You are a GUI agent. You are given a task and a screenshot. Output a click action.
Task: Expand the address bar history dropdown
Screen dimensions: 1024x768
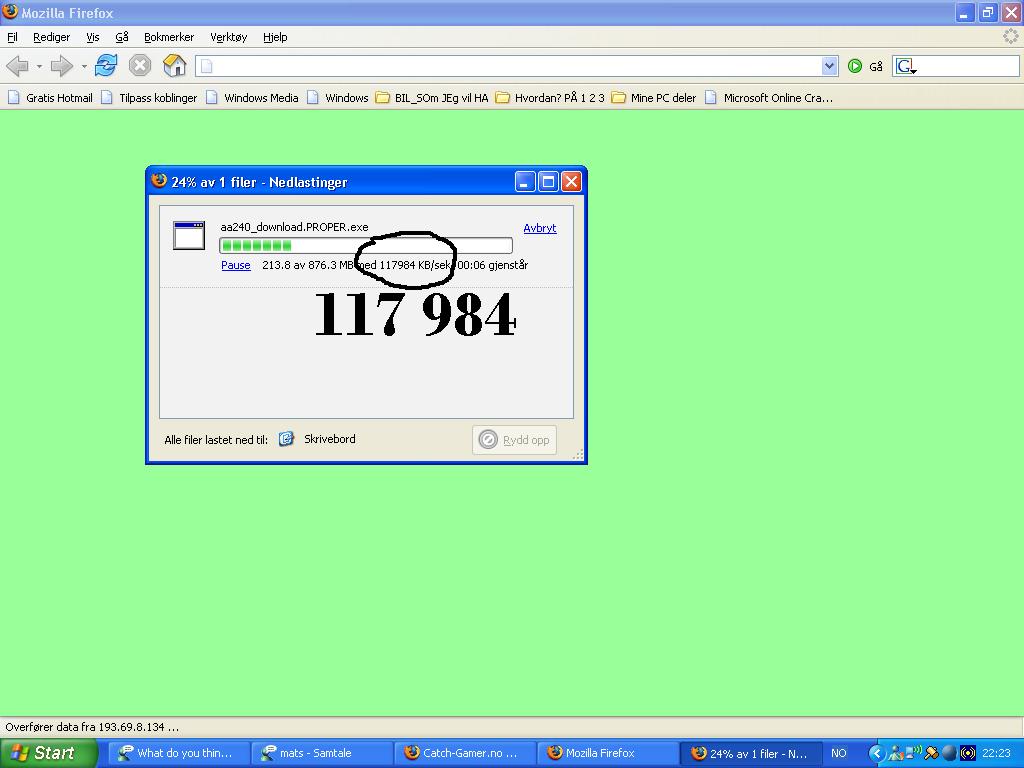[x=829, y=66]
